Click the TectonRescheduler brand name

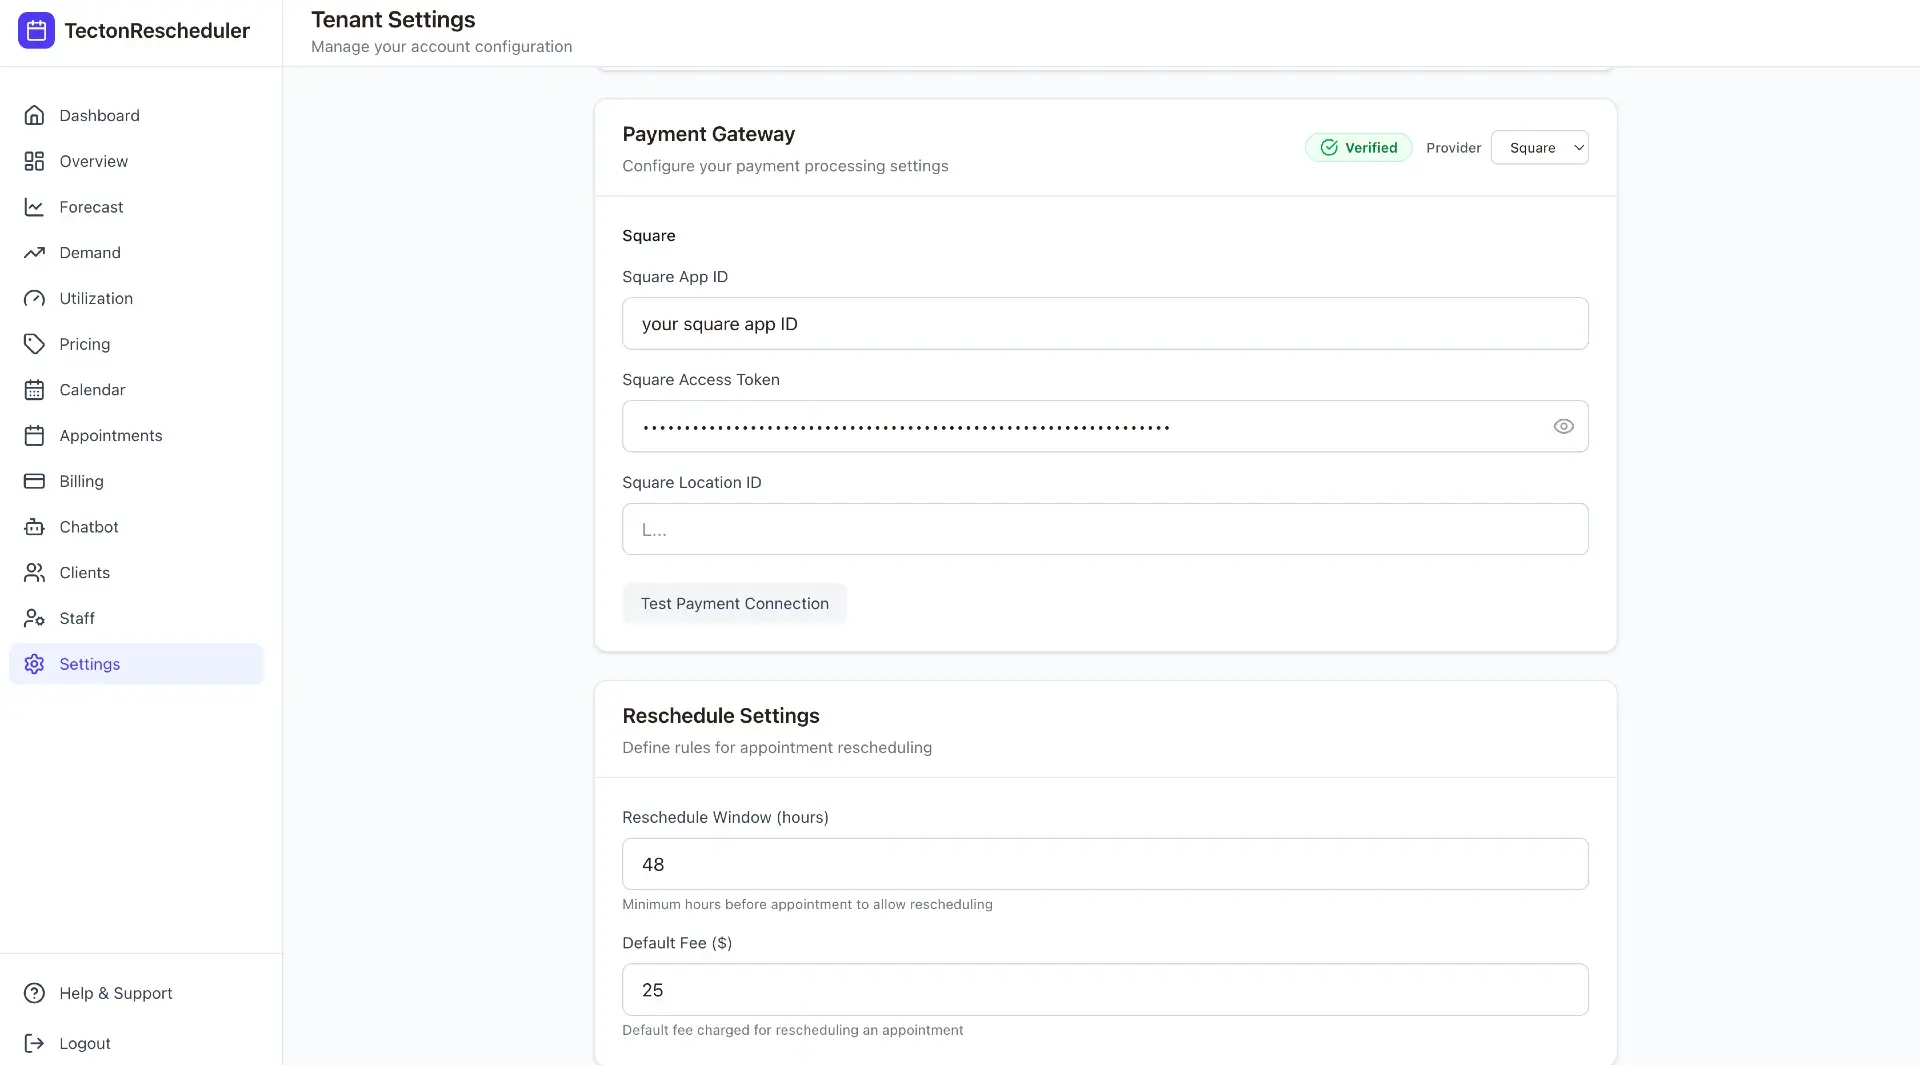click(x=157, y=31)
